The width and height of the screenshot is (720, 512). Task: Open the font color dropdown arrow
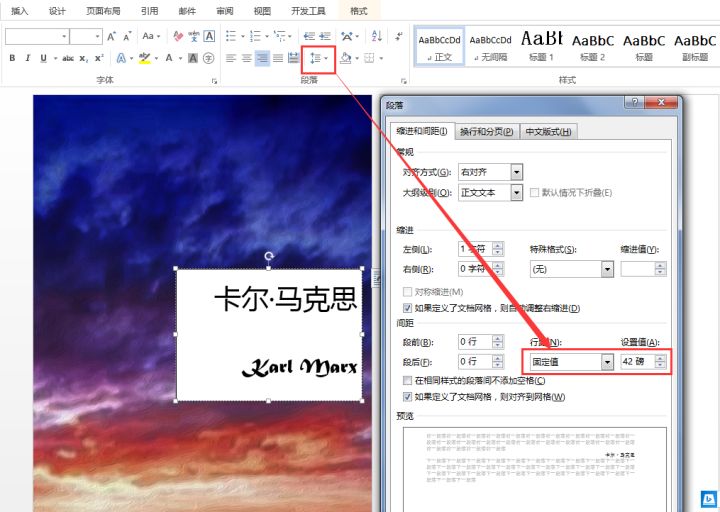[x=180, y=58]
